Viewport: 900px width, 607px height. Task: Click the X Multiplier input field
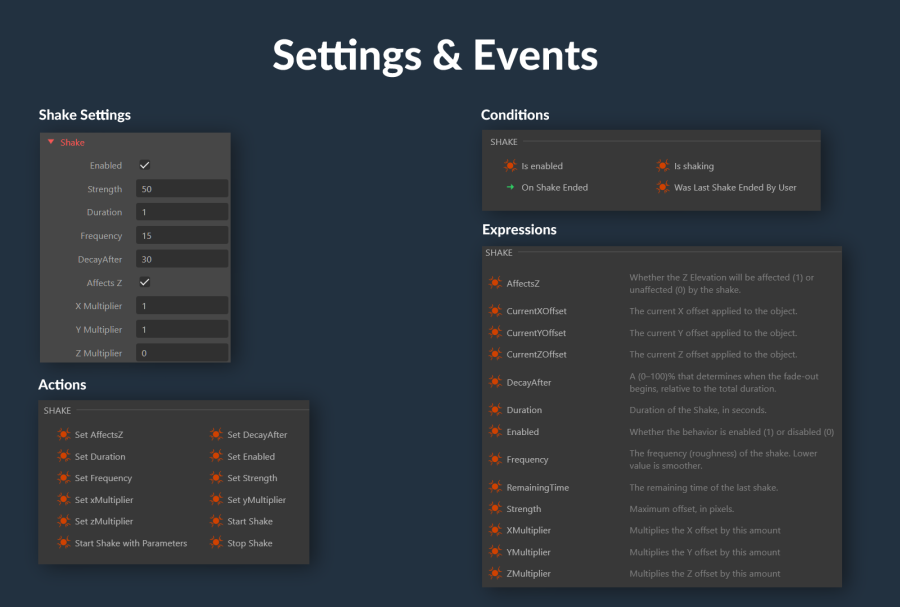point(182,306)
